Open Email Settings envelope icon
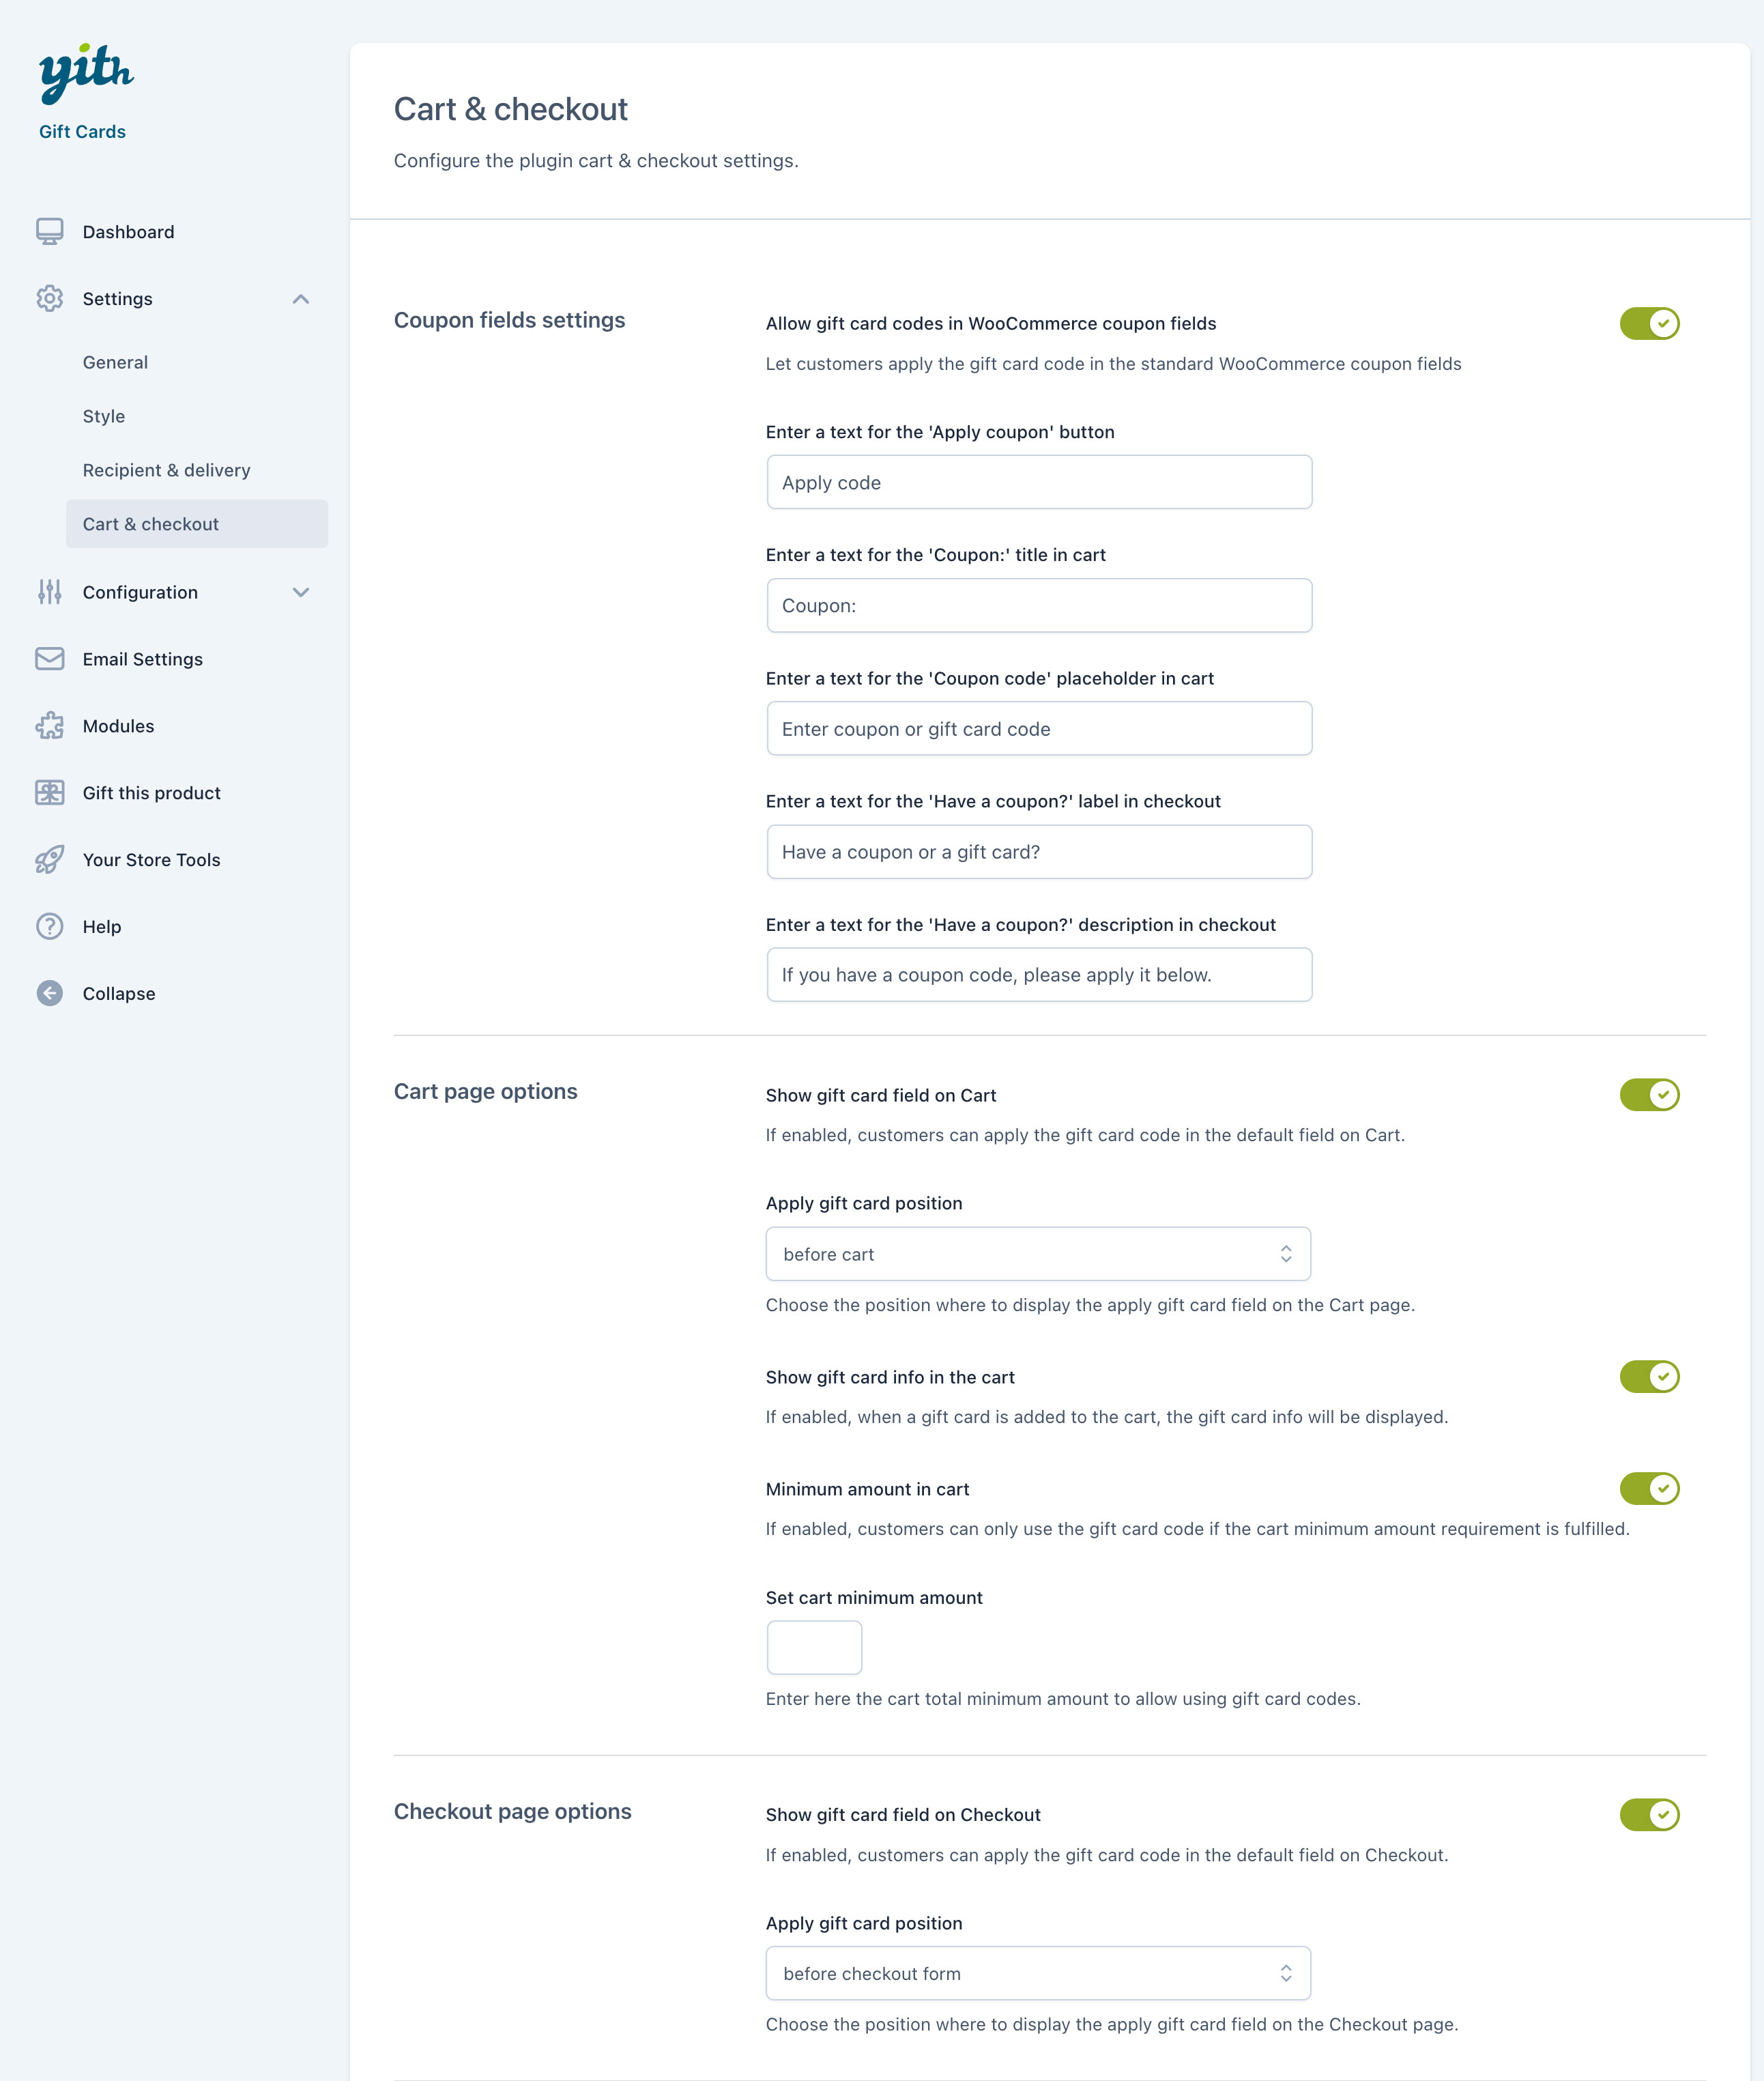This screenshot has width=1764, height=2081. tap(49, 659)
